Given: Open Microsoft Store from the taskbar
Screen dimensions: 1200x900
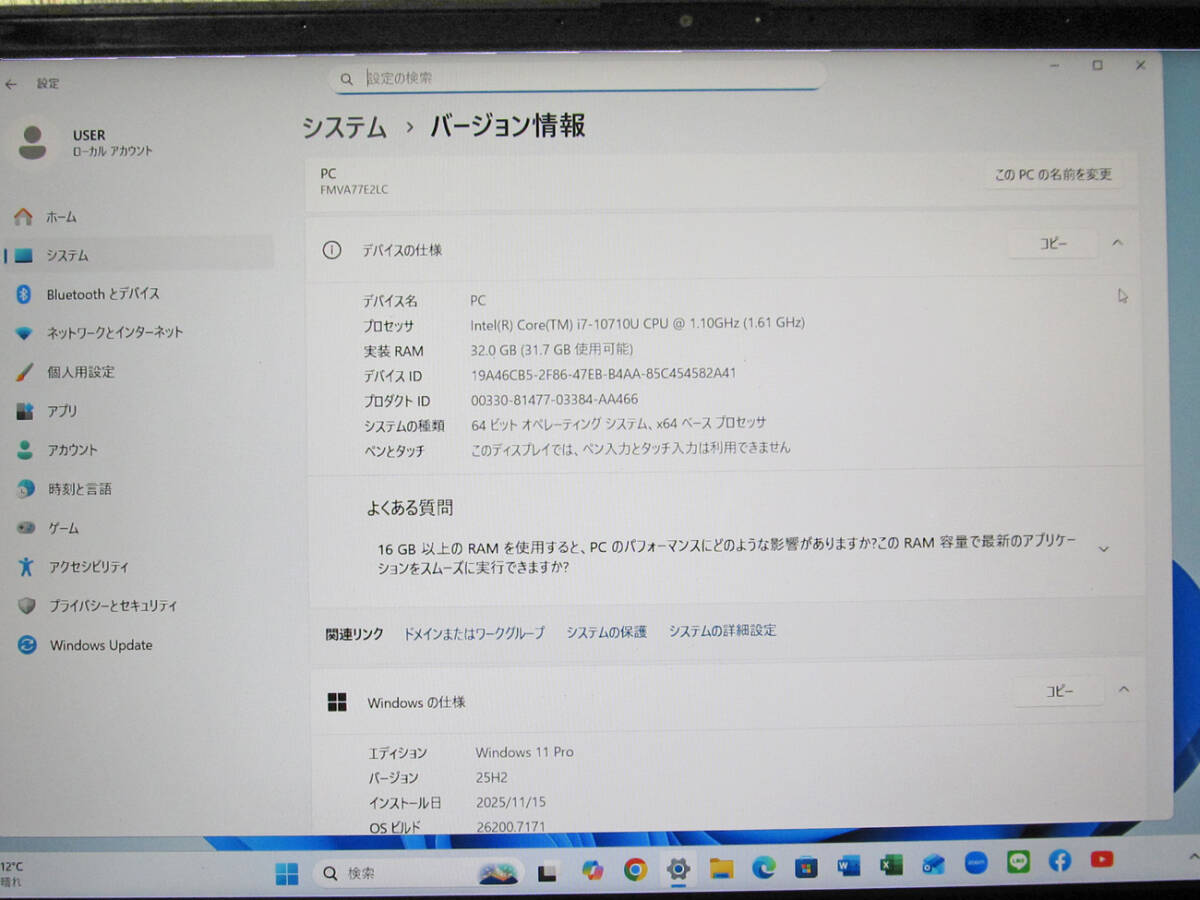Looking at the screenshot, I should (806, 866).
